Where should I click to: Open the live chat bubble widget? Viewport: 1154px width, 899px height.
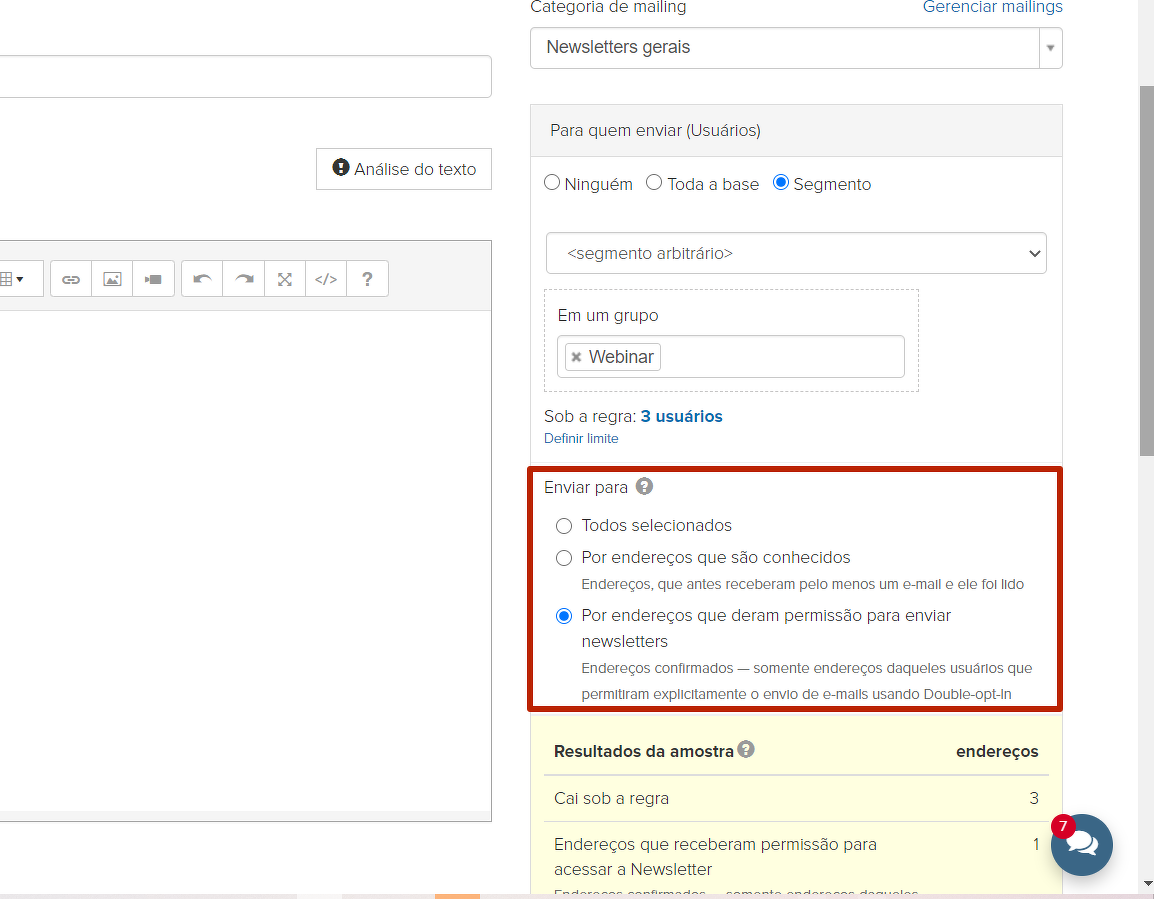tap(1081, 845)
